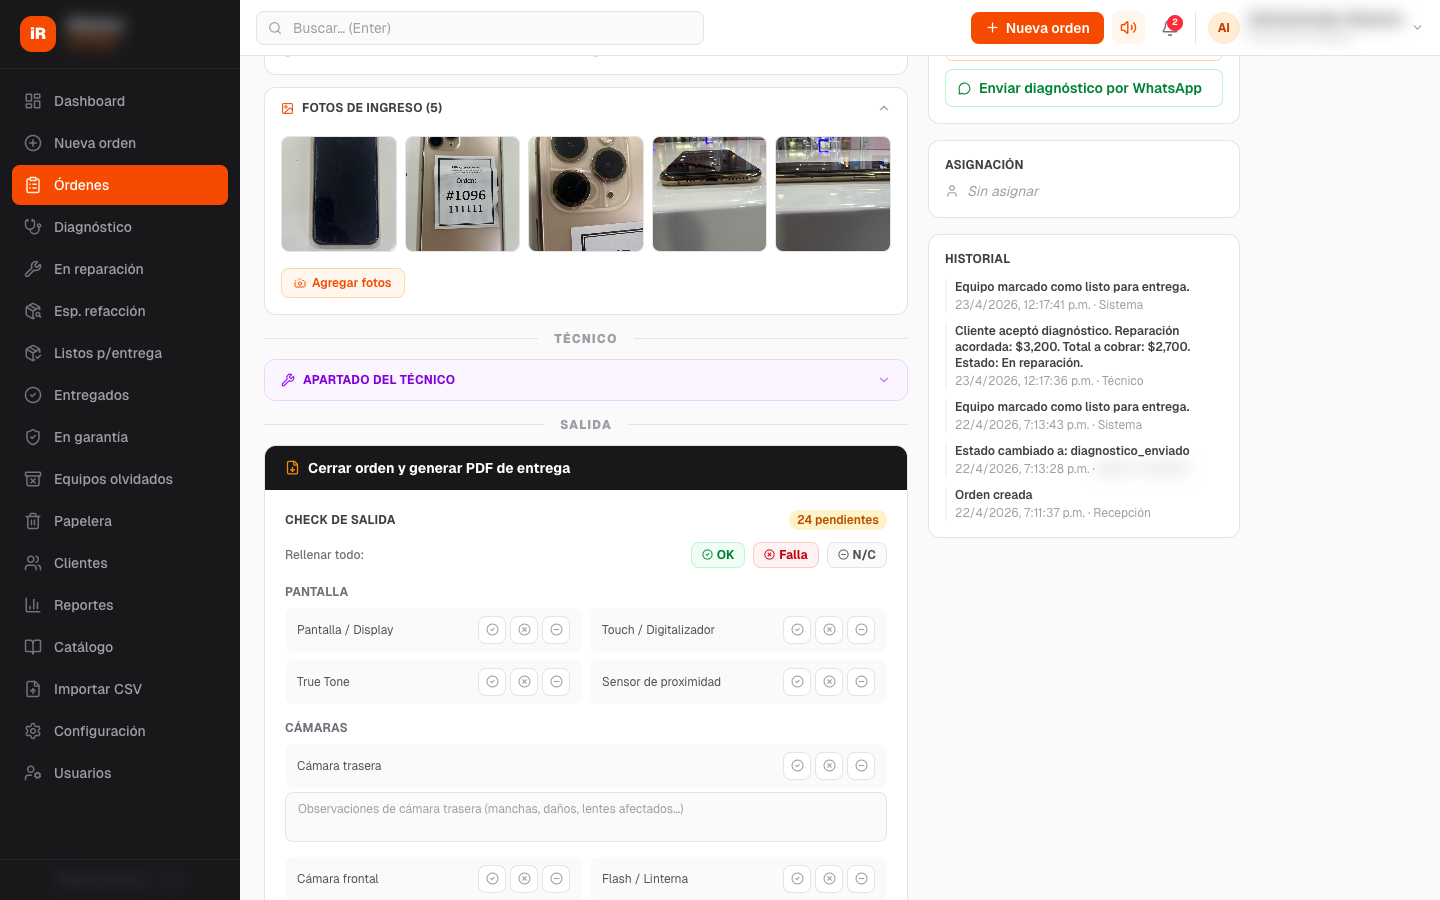Image resolution: width=1440 pixels, height=900 pixels.
Task: Open Clientes in the sidebar
Action: point(80,563)
